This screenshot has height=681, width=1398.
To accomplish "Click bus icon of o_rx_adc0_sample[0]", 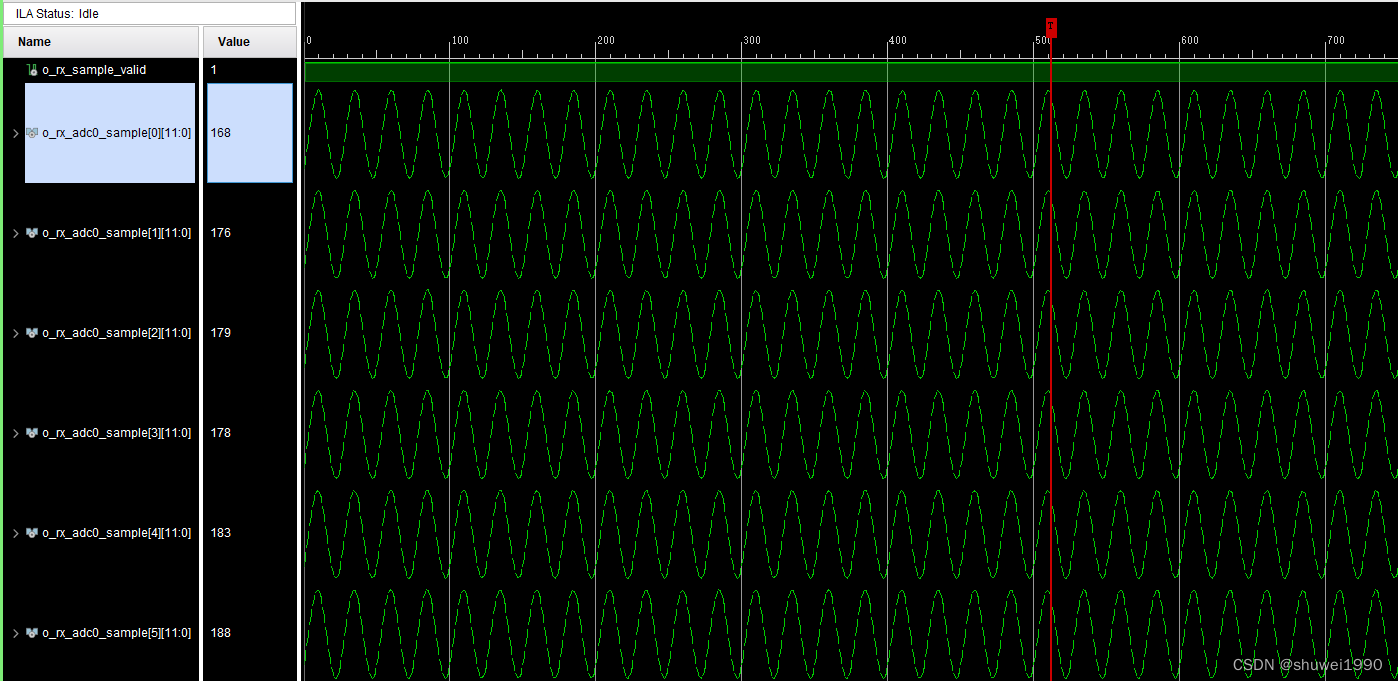I will tap(32, 133).
